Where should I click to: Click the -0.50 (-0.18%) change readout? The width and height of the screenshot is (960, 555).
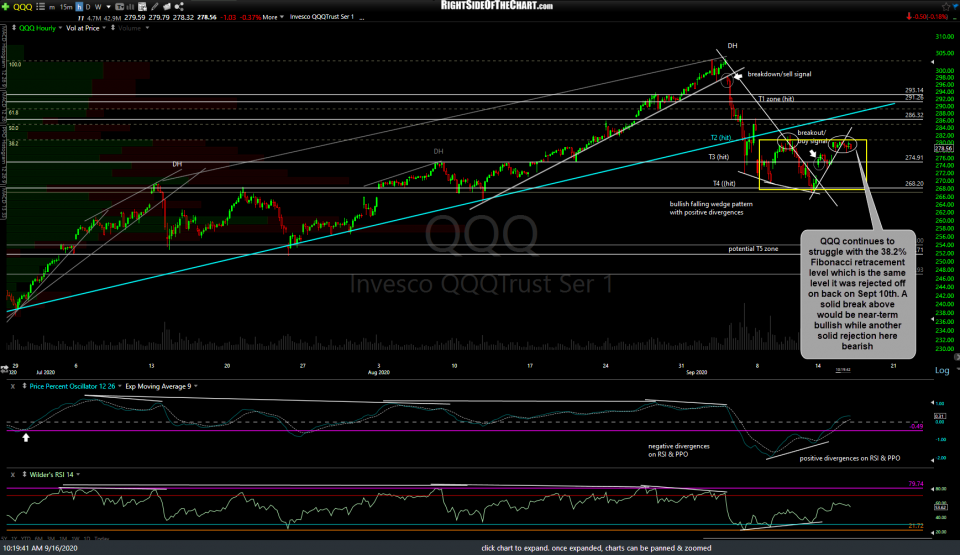click(x=931, y=17)
